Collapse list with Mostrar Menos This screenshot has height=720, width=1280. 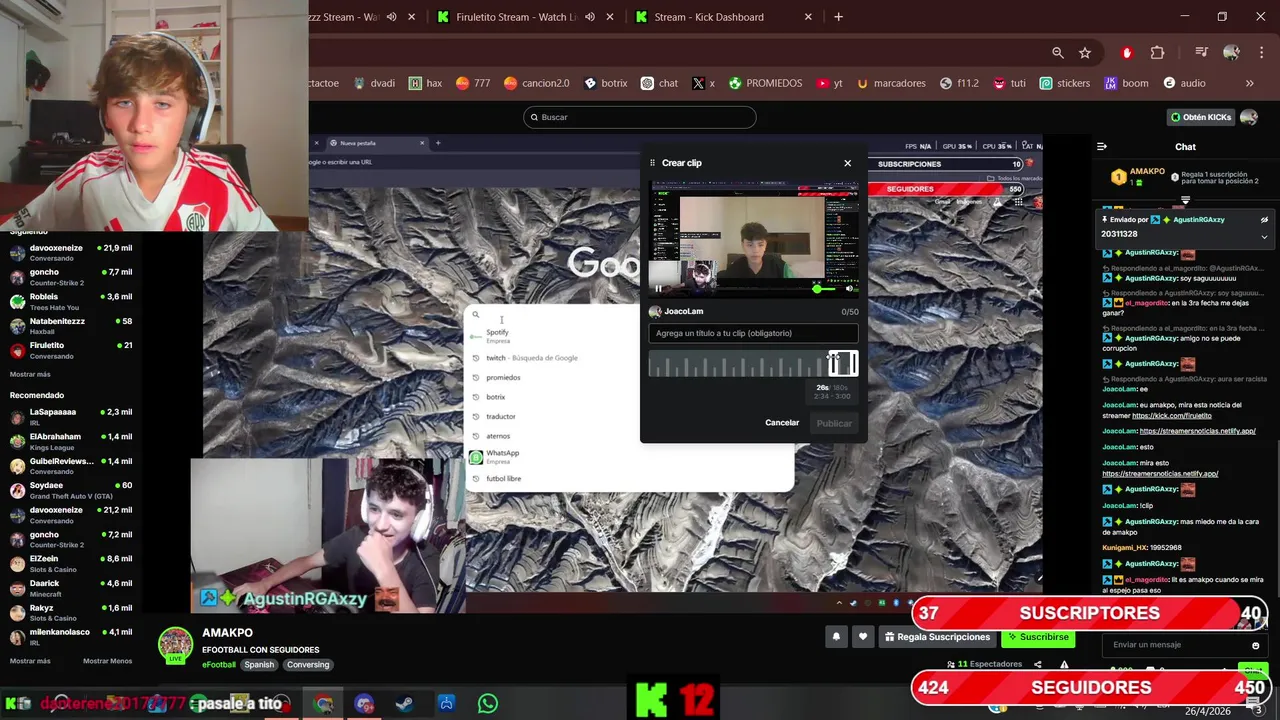[x=107, y=661]
